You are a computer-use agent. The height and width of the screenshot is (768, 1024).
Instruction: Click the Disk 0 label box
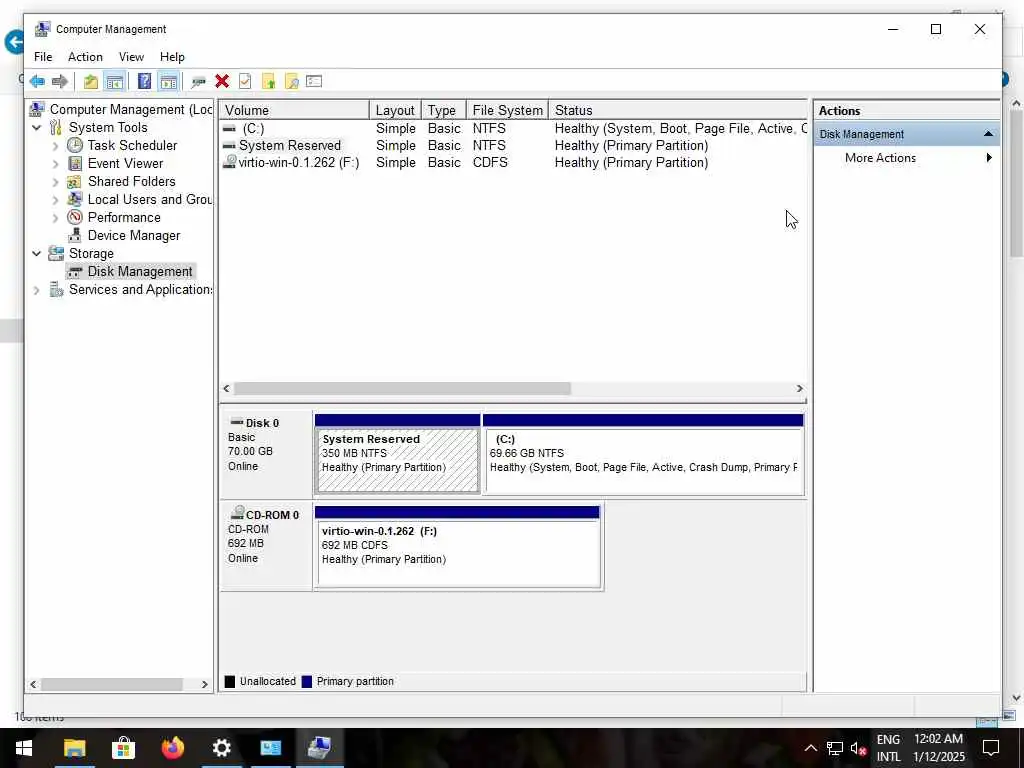point(266,453)
